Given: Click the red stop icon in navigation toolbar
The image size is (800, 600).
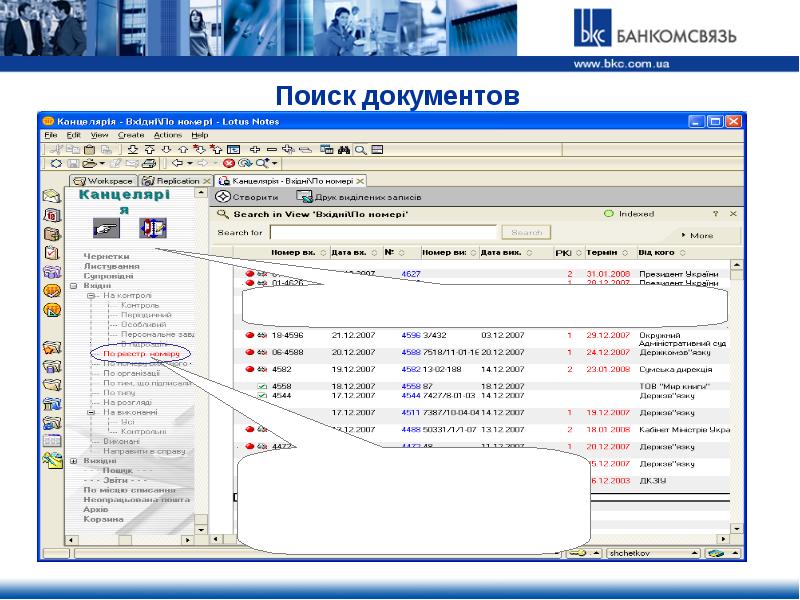Looking at the screenshot, I should 229,163.
